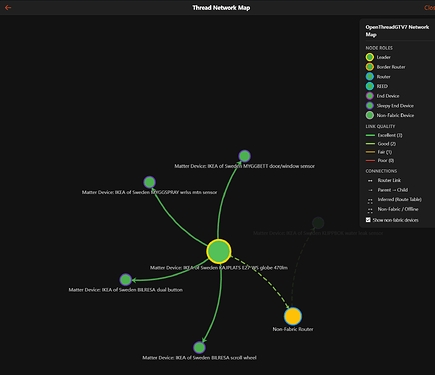Click the REED legend circle
The width and height of the screenshot is (435, 375).
[370, 86]
